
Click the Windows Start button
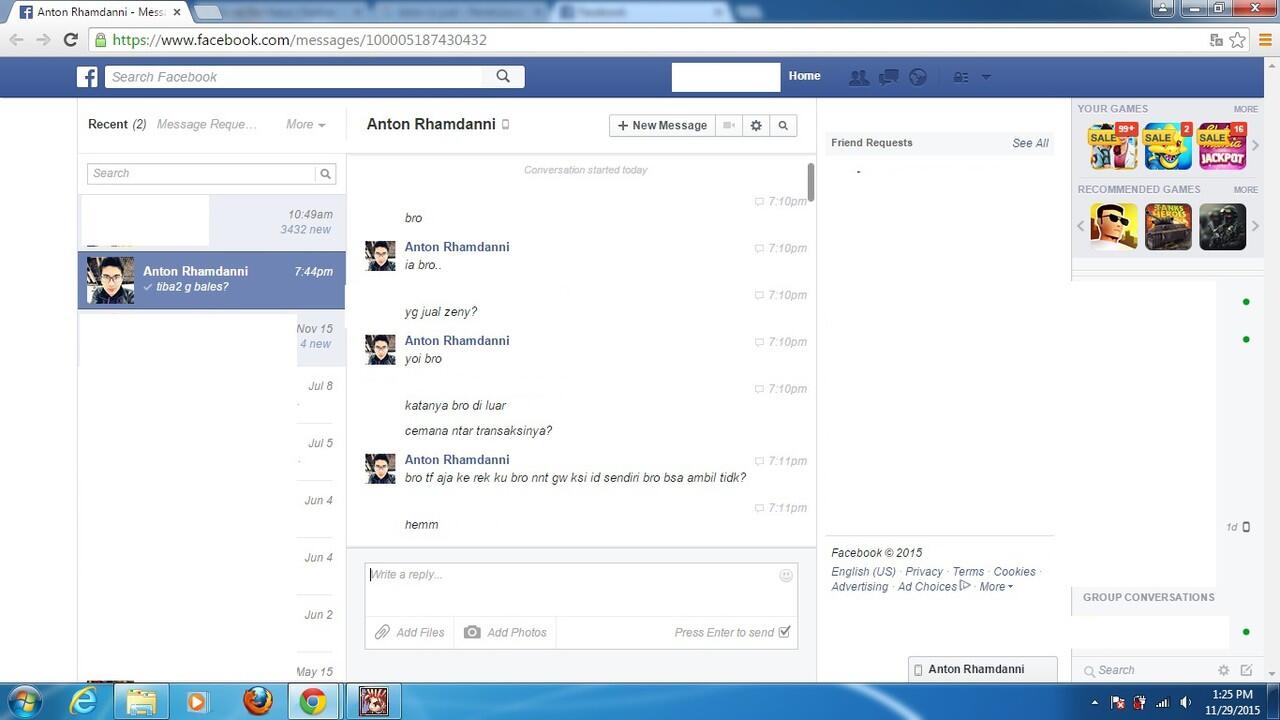coord(23,701)
